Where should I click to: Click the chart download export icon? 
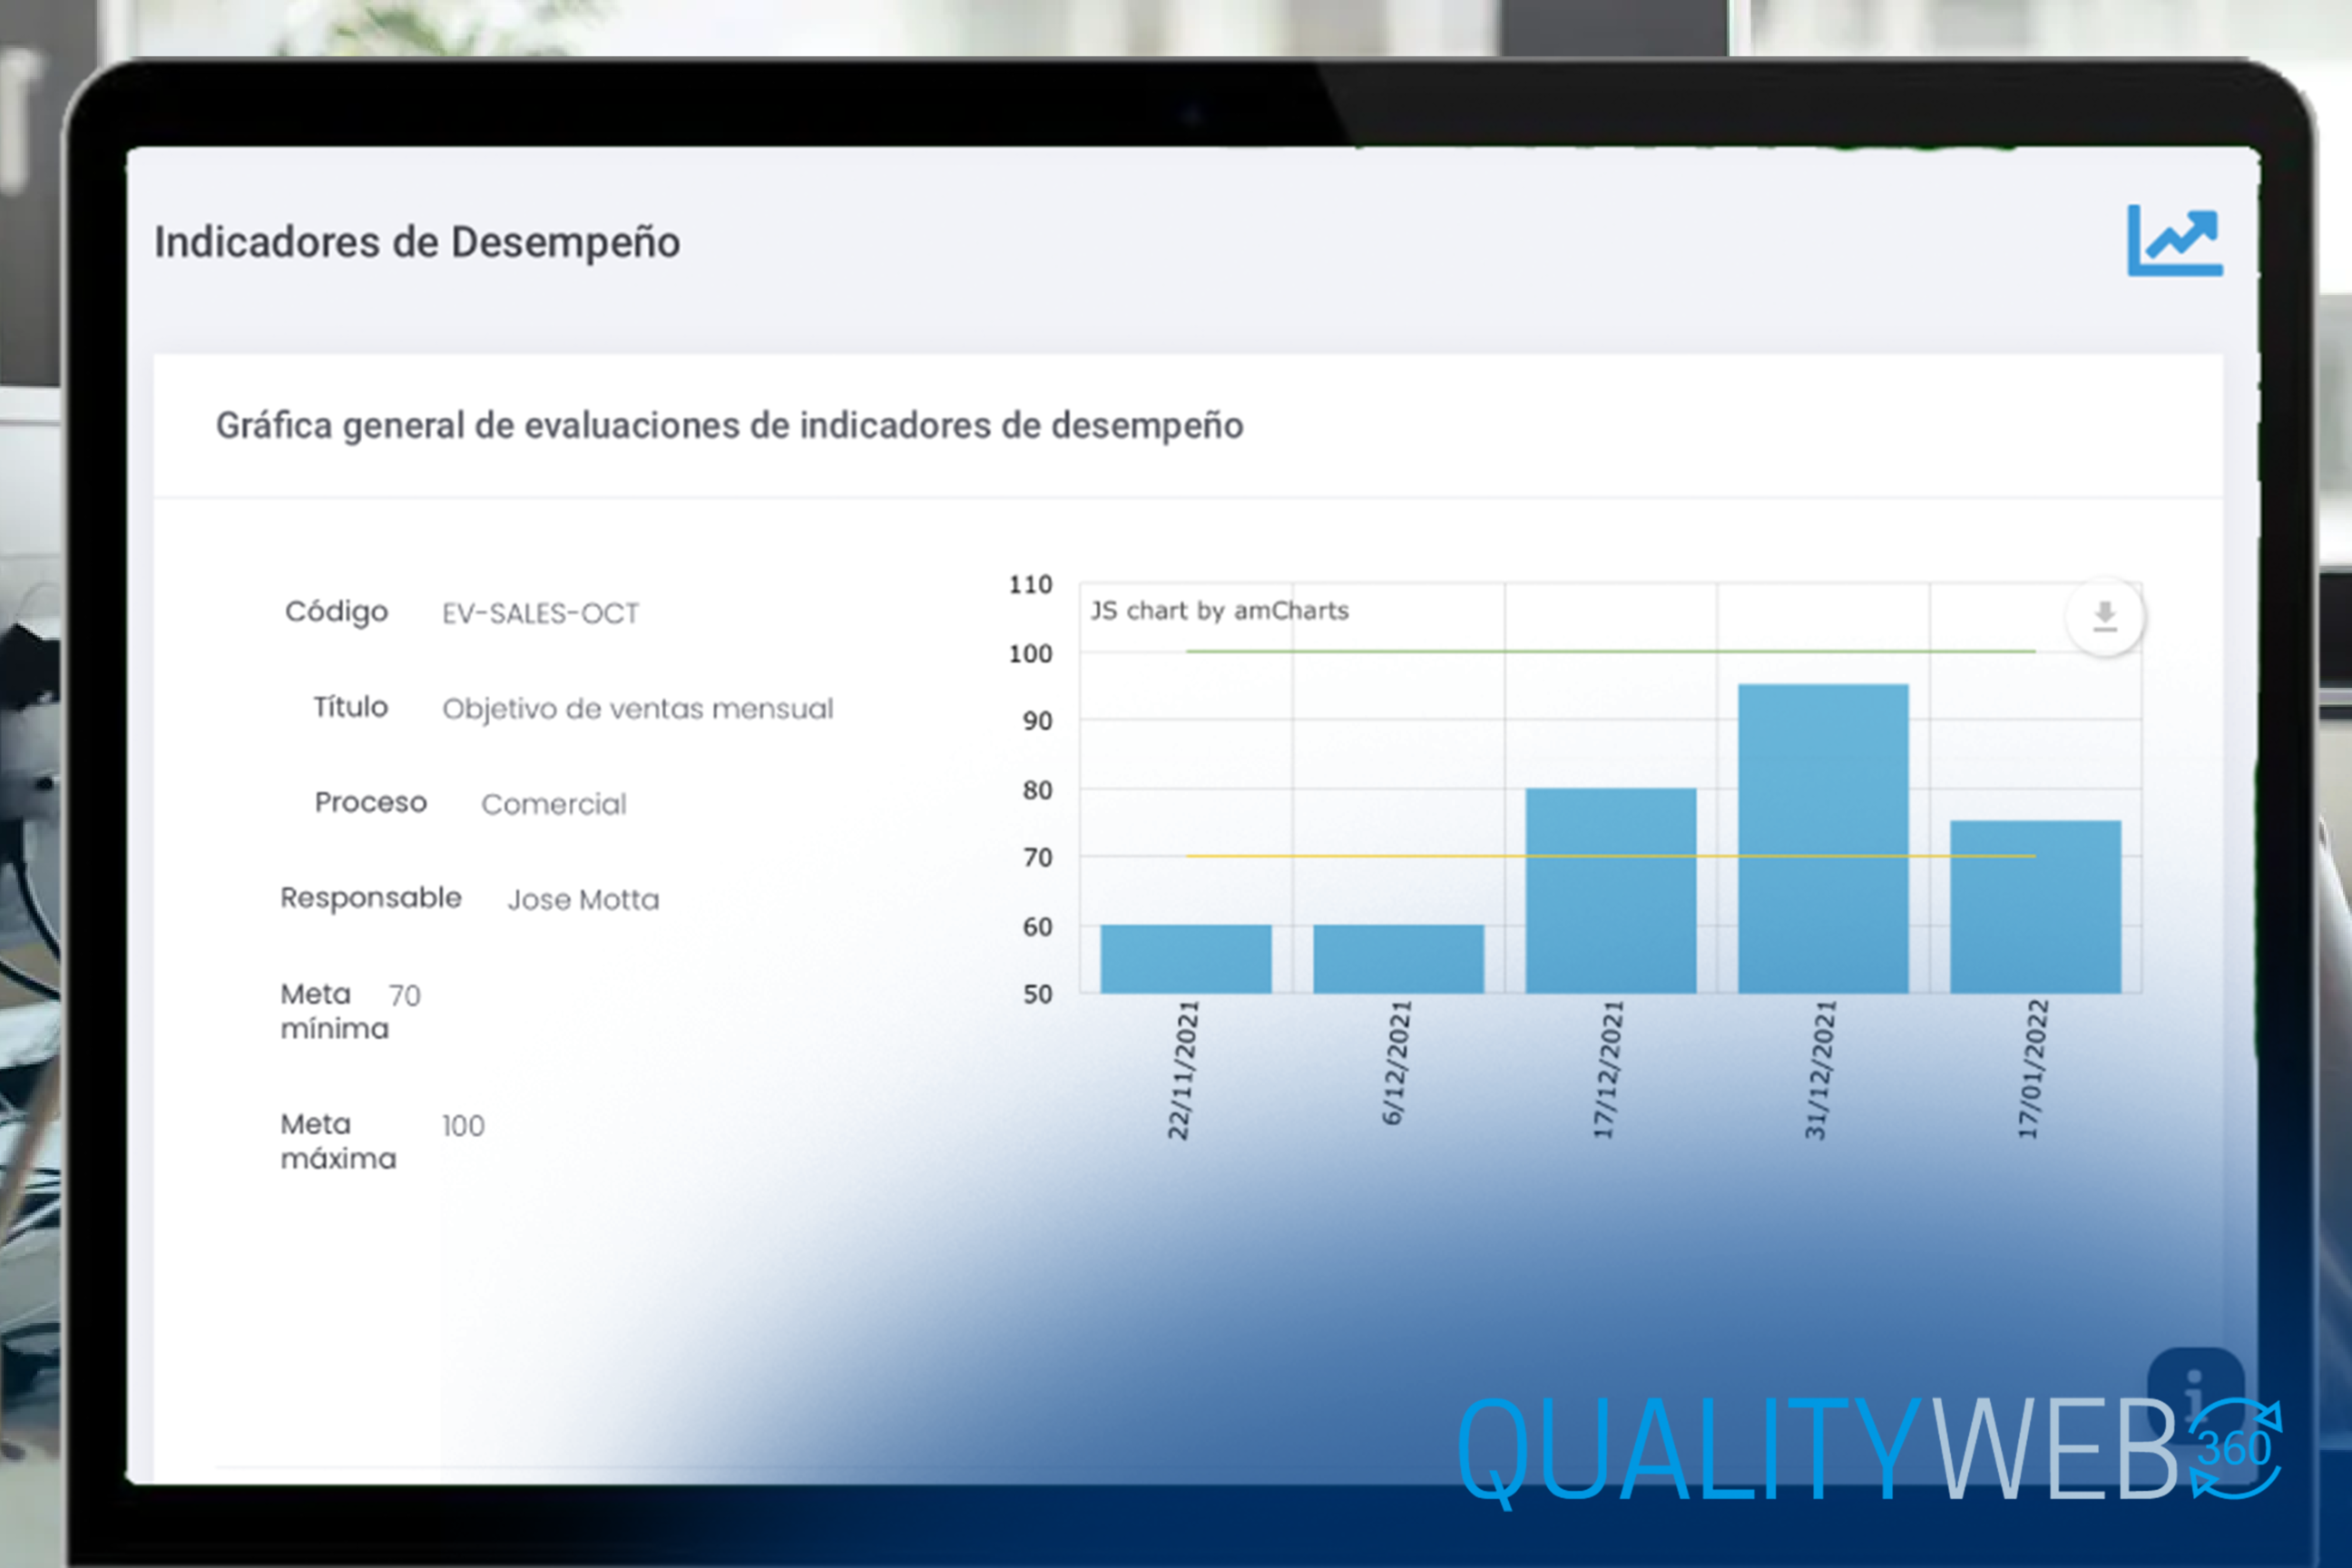click(x=2104, y=616)
